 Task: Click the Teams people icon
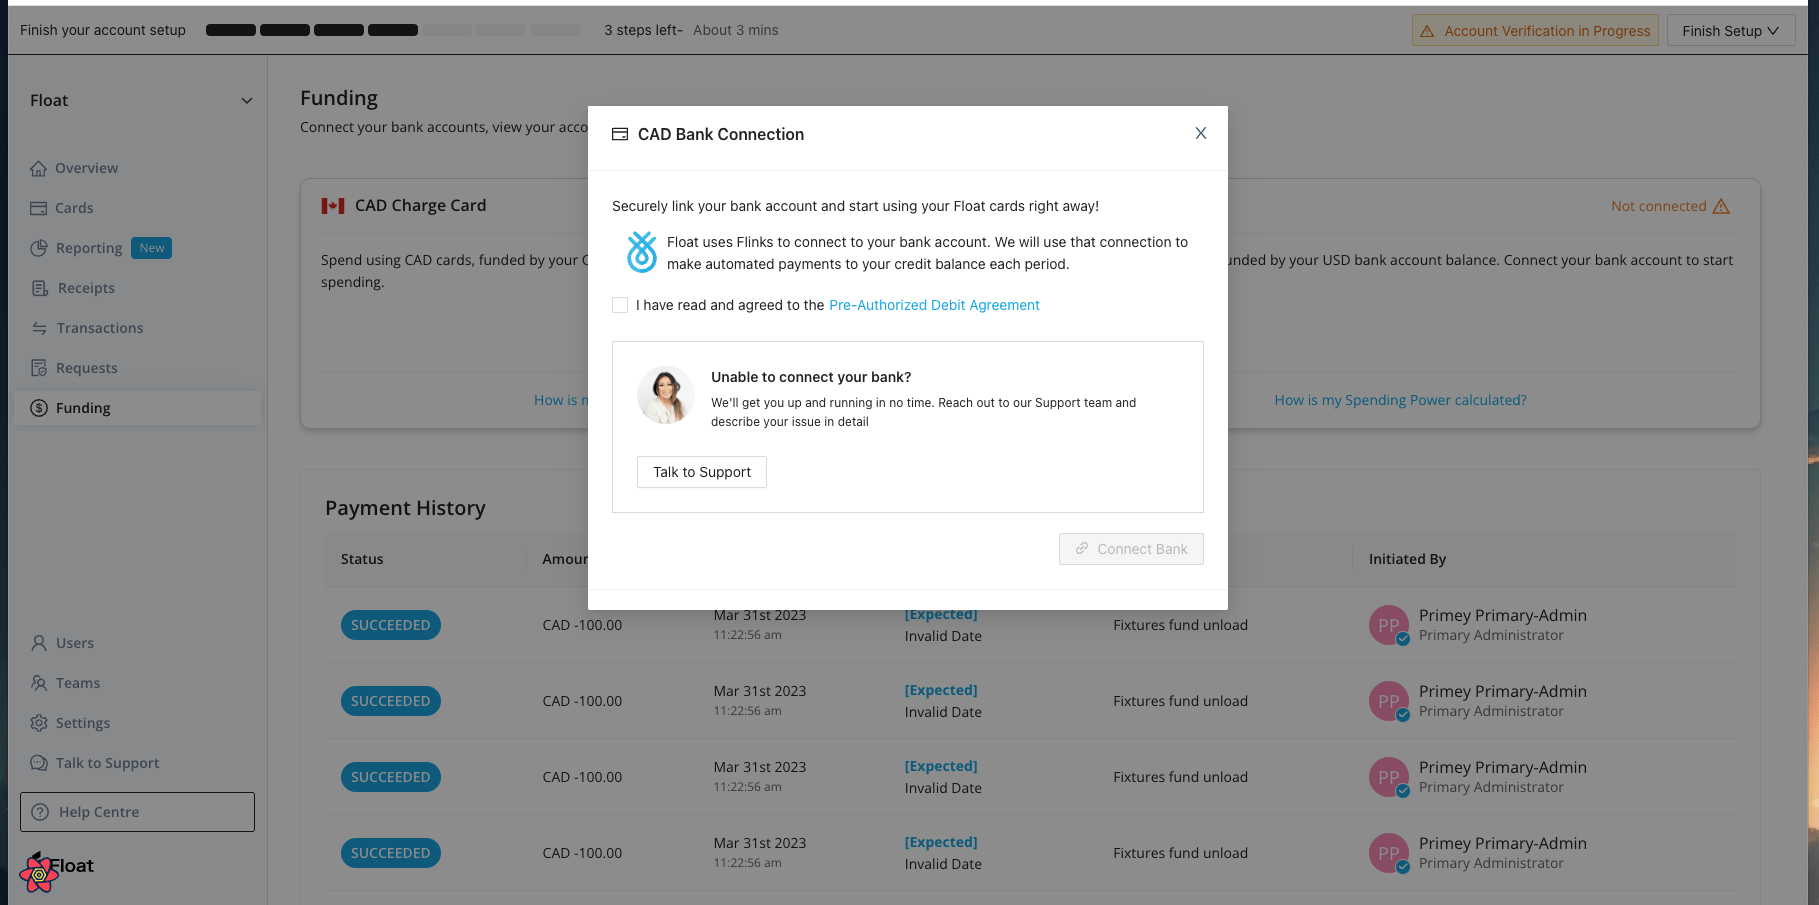coord(39,682)
